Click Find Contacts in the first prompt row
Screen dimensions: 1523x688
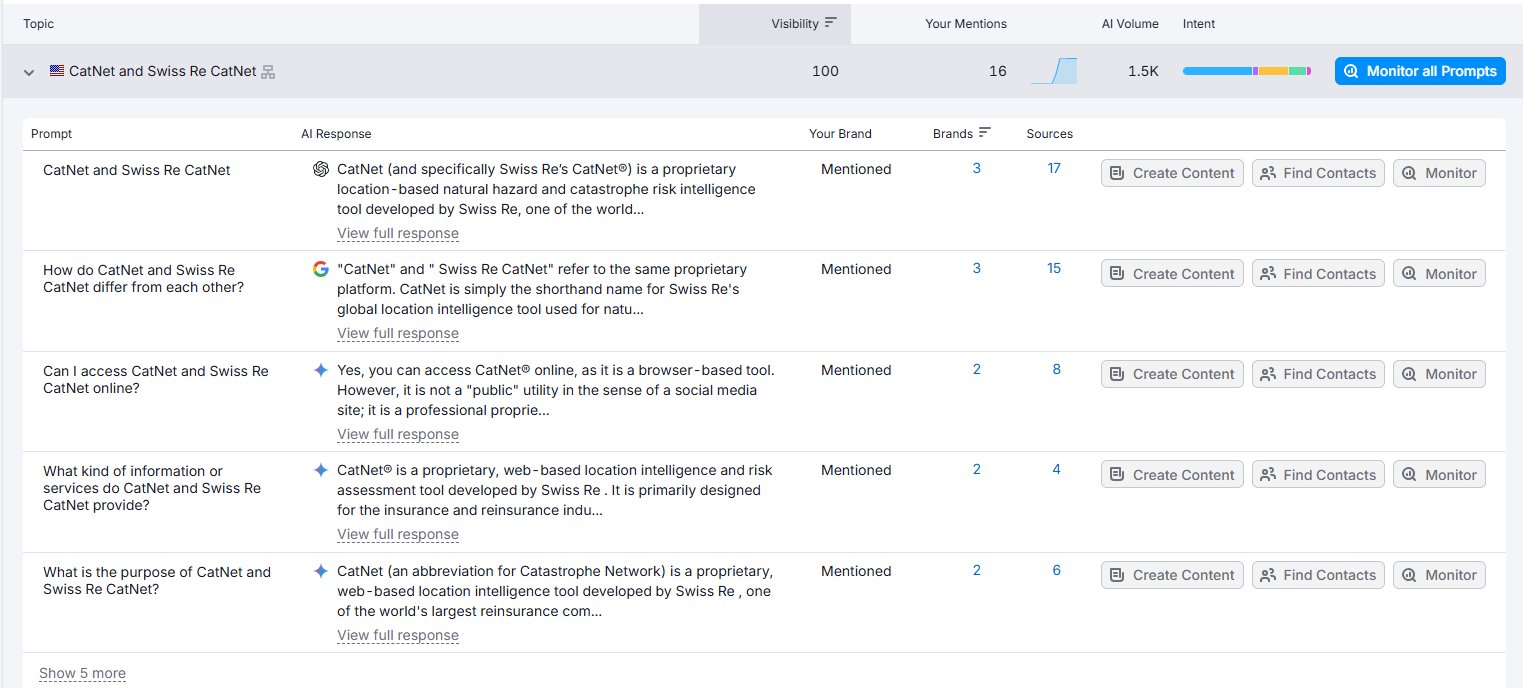coord(1318,173)
